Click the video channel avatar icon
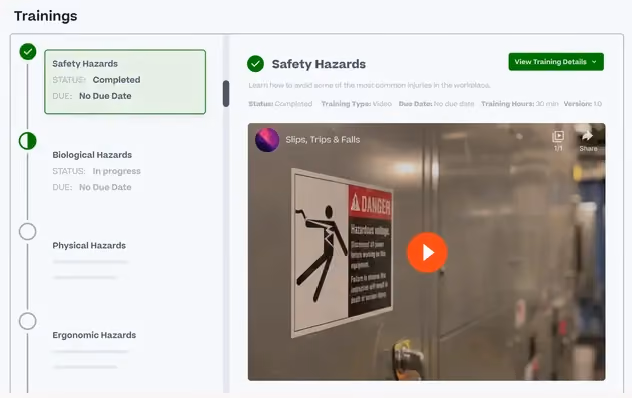Image resolution: width=632 pixels, height=398 pixels. coord(267,140)
